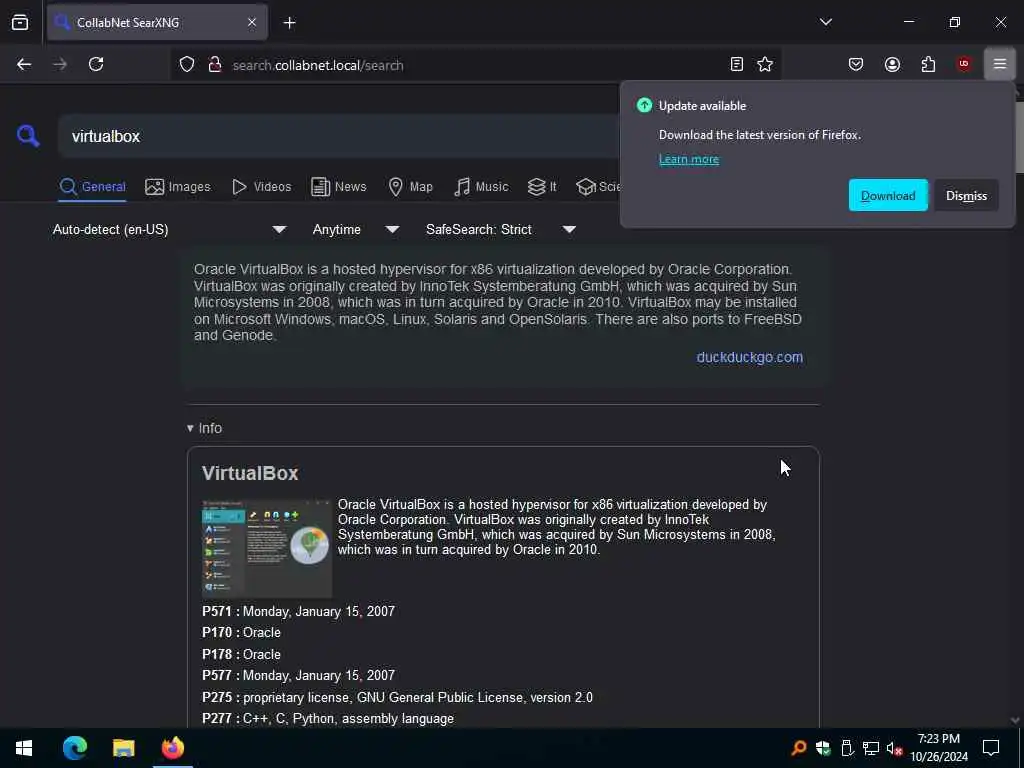Click the network tray icon

coord(871,748)
